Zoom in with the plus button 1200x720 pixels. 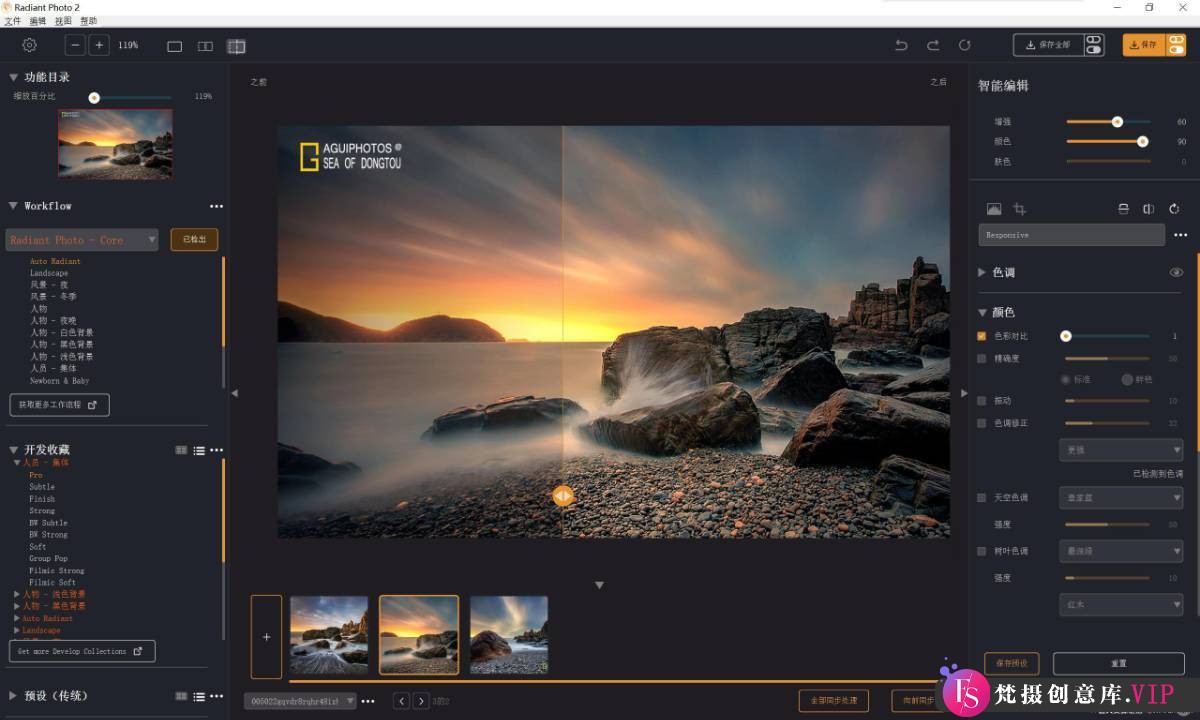point(99,45)
